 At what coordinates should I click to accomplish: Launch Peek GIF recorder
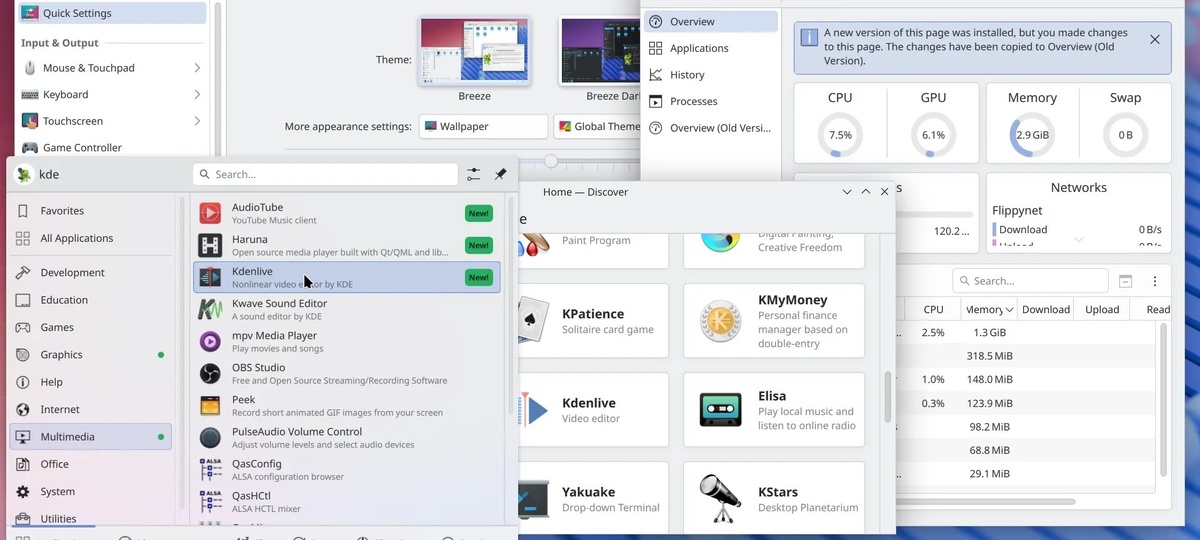click(x=346, y=405)
